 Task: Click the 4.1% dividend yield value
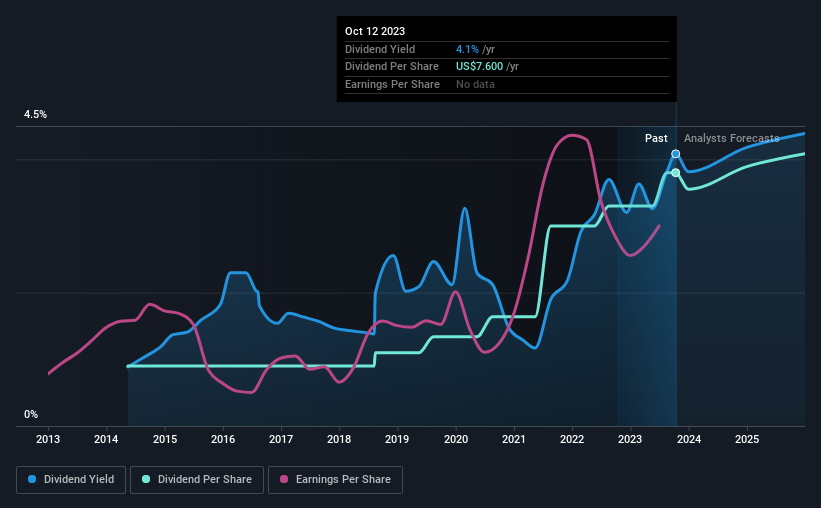coord(467,49)
